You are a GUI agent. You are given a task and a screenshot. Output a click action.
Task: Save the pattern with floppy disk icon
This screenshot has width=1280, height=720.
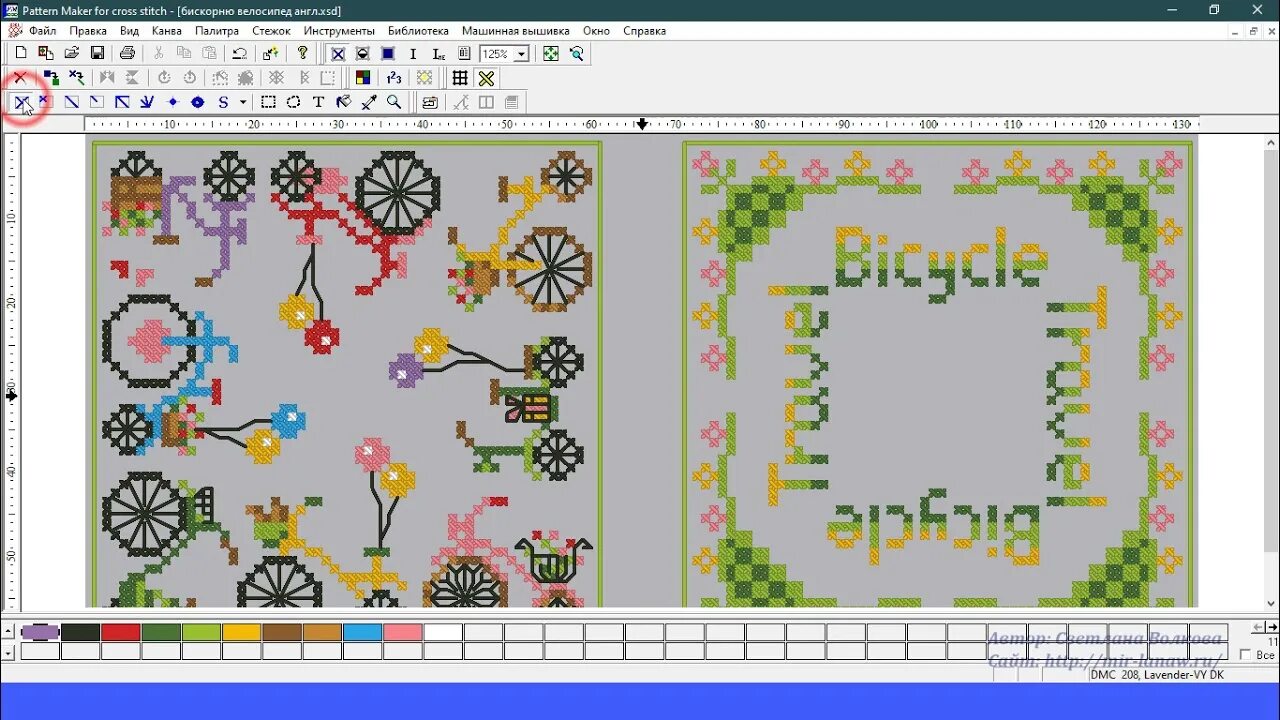[x=97, y=53]
